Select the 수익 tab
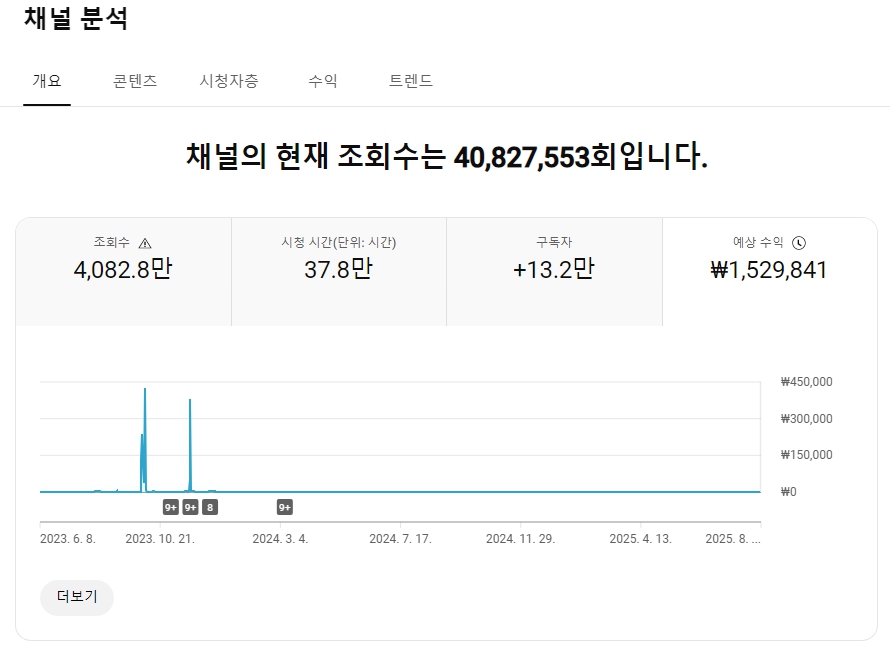Image resolution: width=890 pixels, height=646 pixels. [x=323, y=81]
